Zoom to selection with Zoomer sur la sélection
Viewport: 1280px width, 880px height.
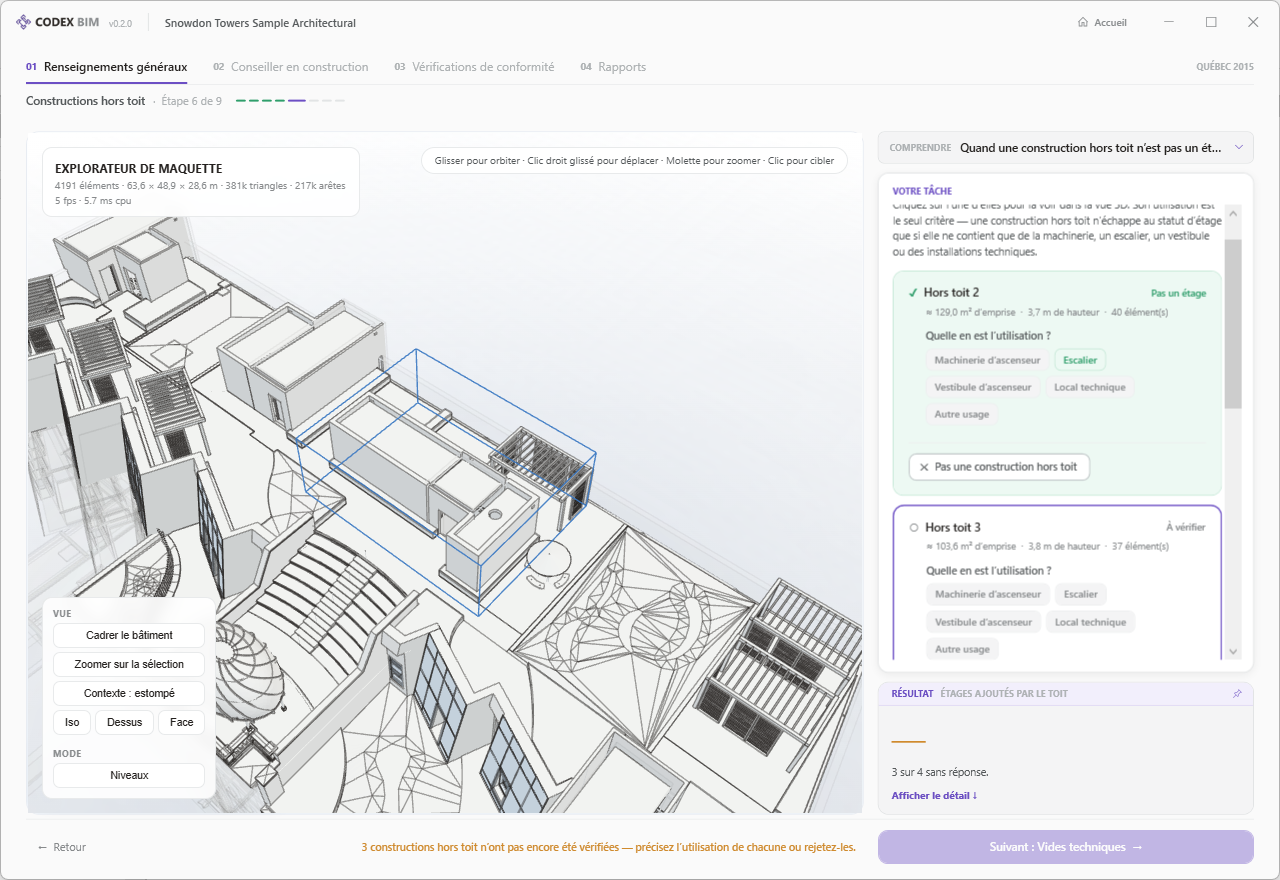coord(129,664)
